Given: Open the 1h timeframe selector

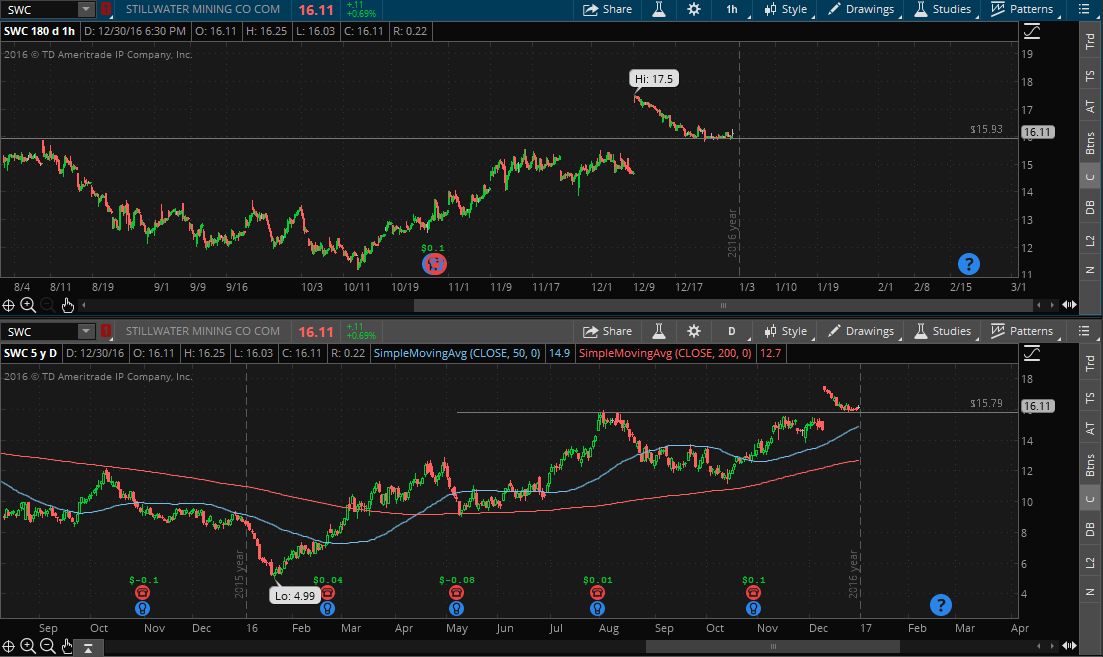Looking at the screenshot, I should click(x=732, y=9).
